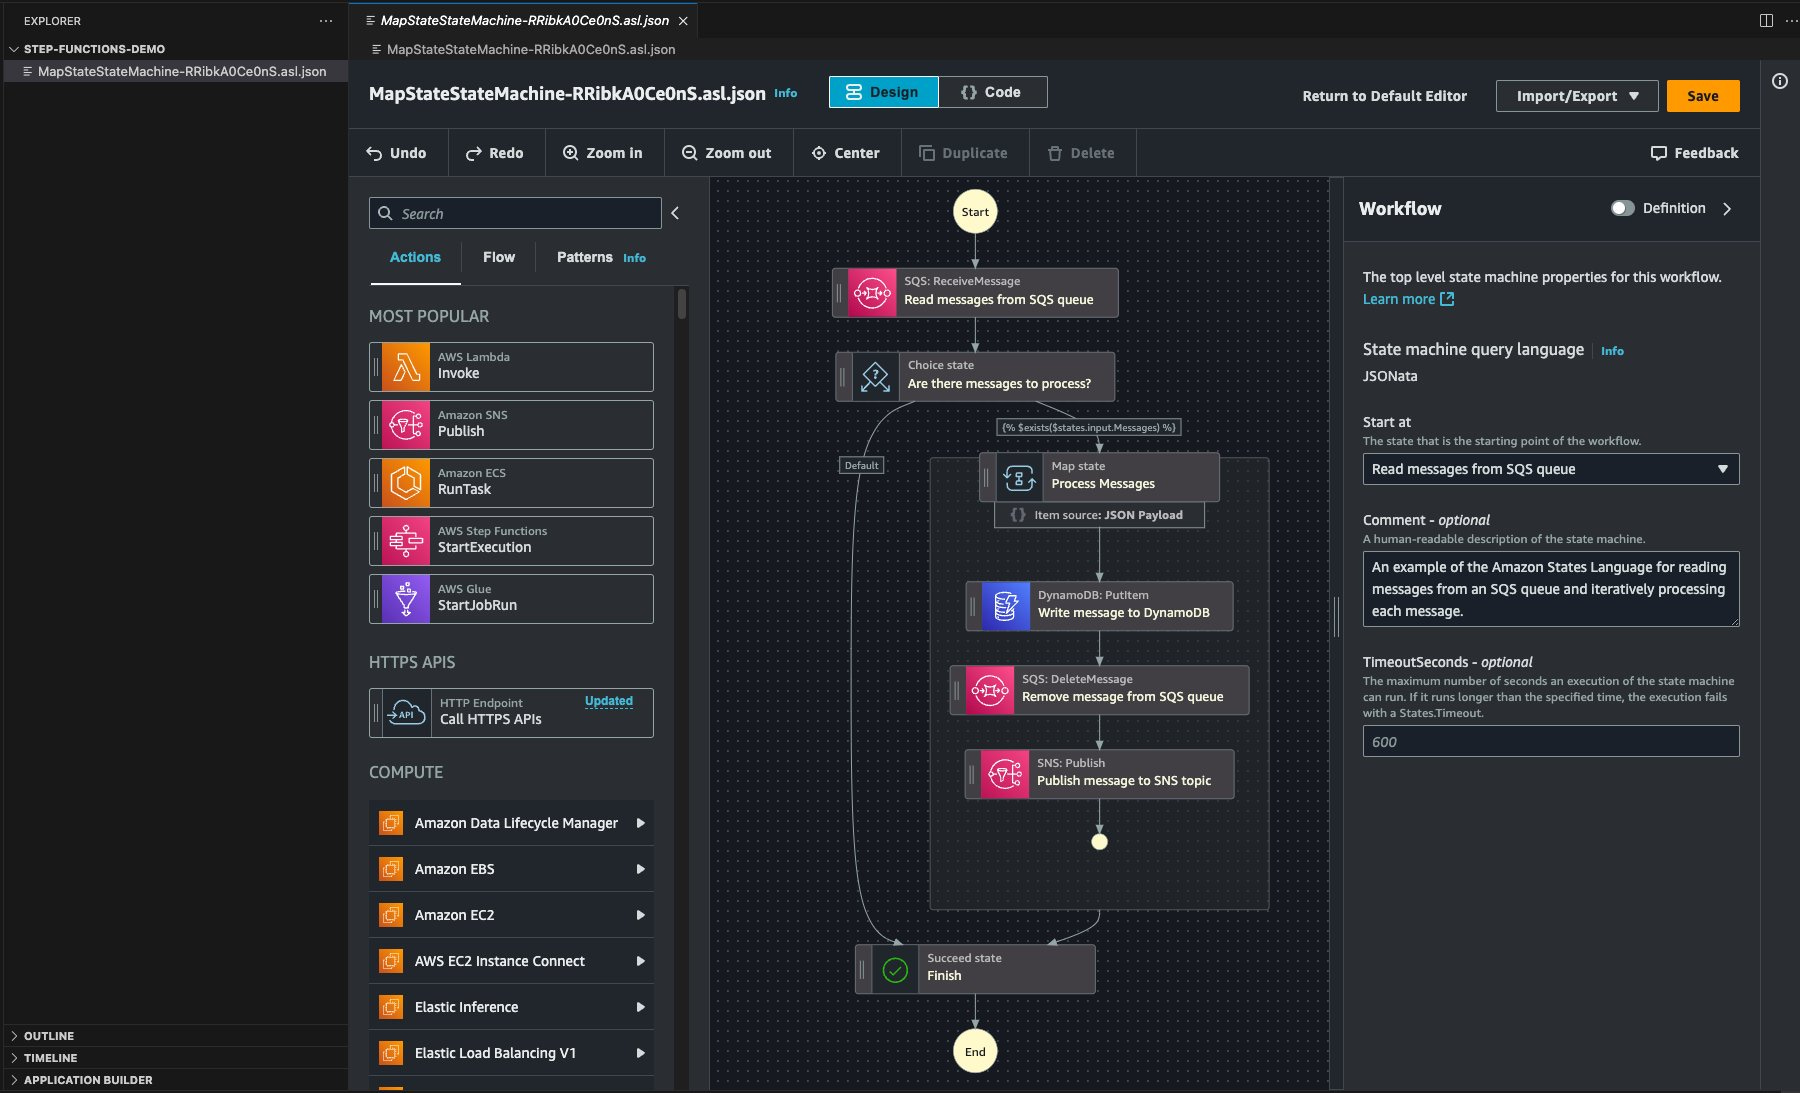Click the TimeoutSeconds input field
This screenshot has height=1093, width=1800.
[x=1550, y=741]
